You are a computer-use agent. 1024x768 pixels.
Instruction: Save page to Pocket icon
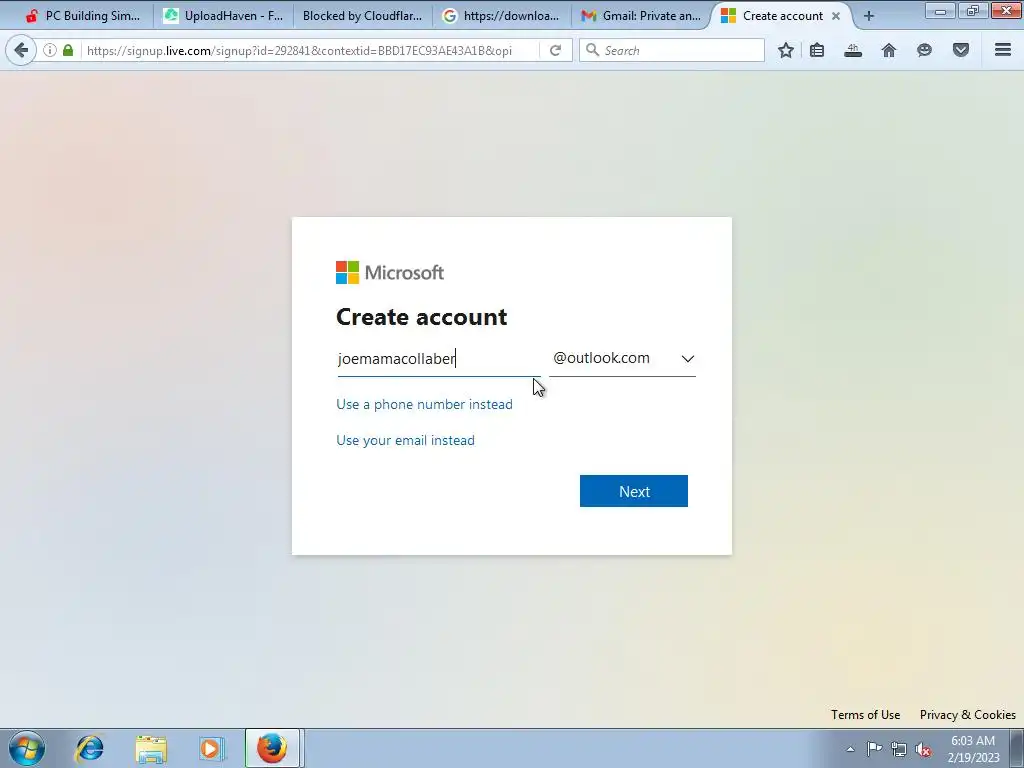pyautogui.click(x=961, y=50)
